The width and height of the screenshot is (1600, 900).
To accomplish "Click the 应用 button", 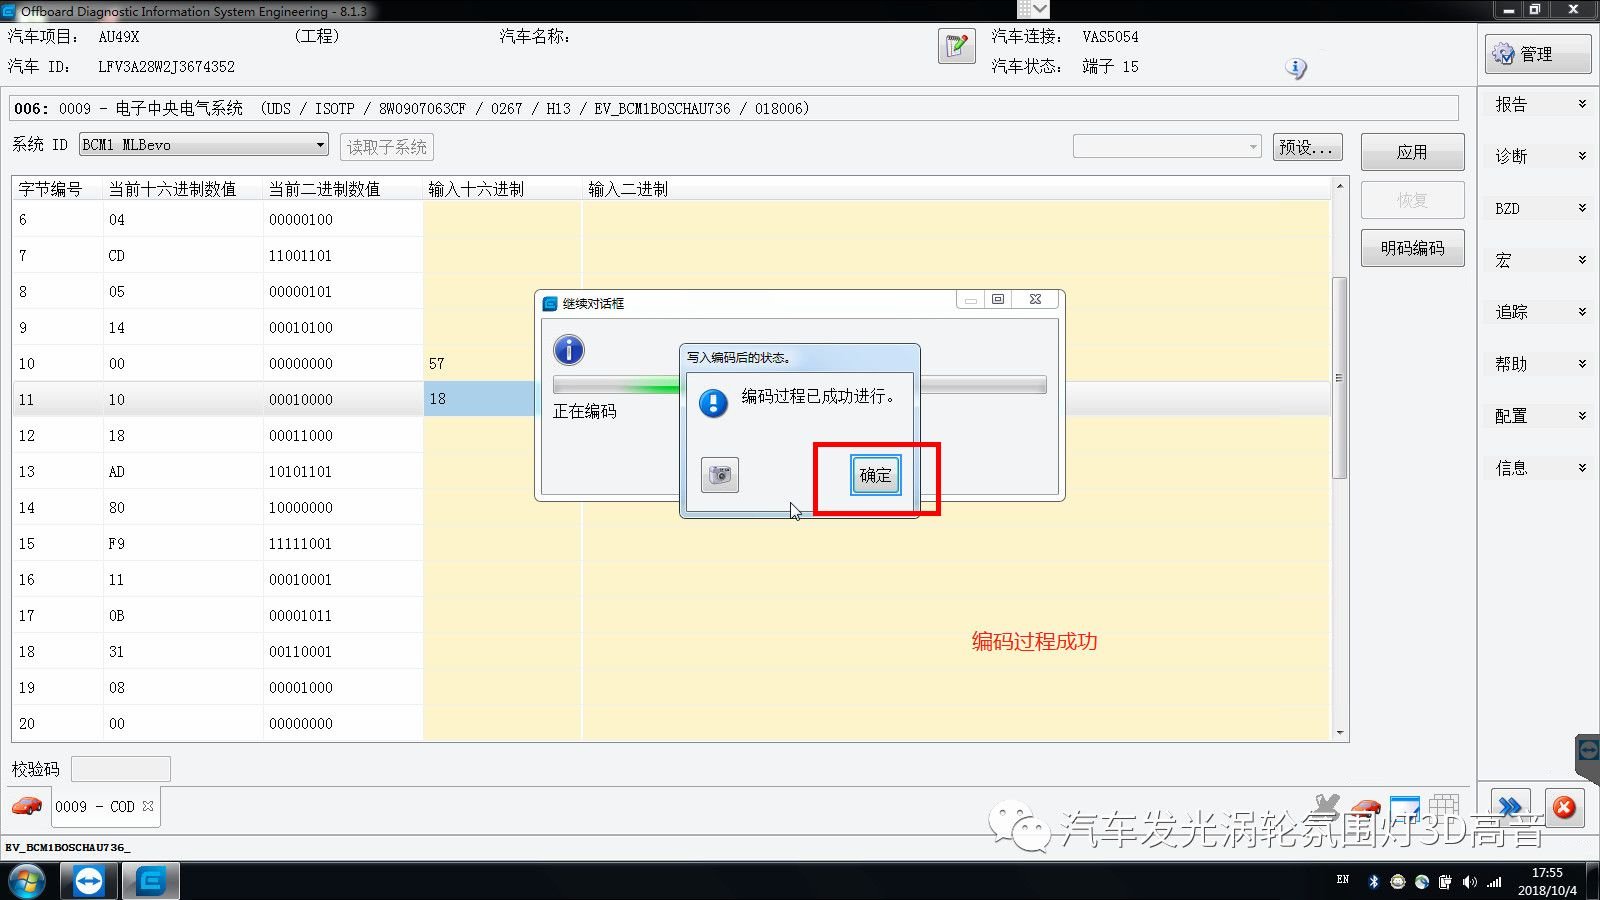I will (x=1412, y=152).
